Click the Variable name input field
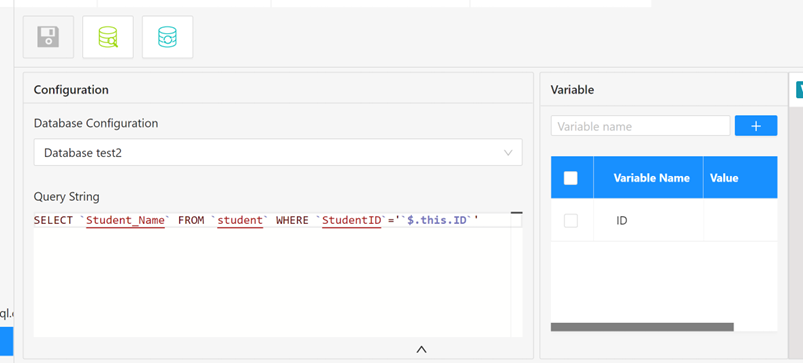Viewport: 803px width, 363px height. click(x=641, y=126)
